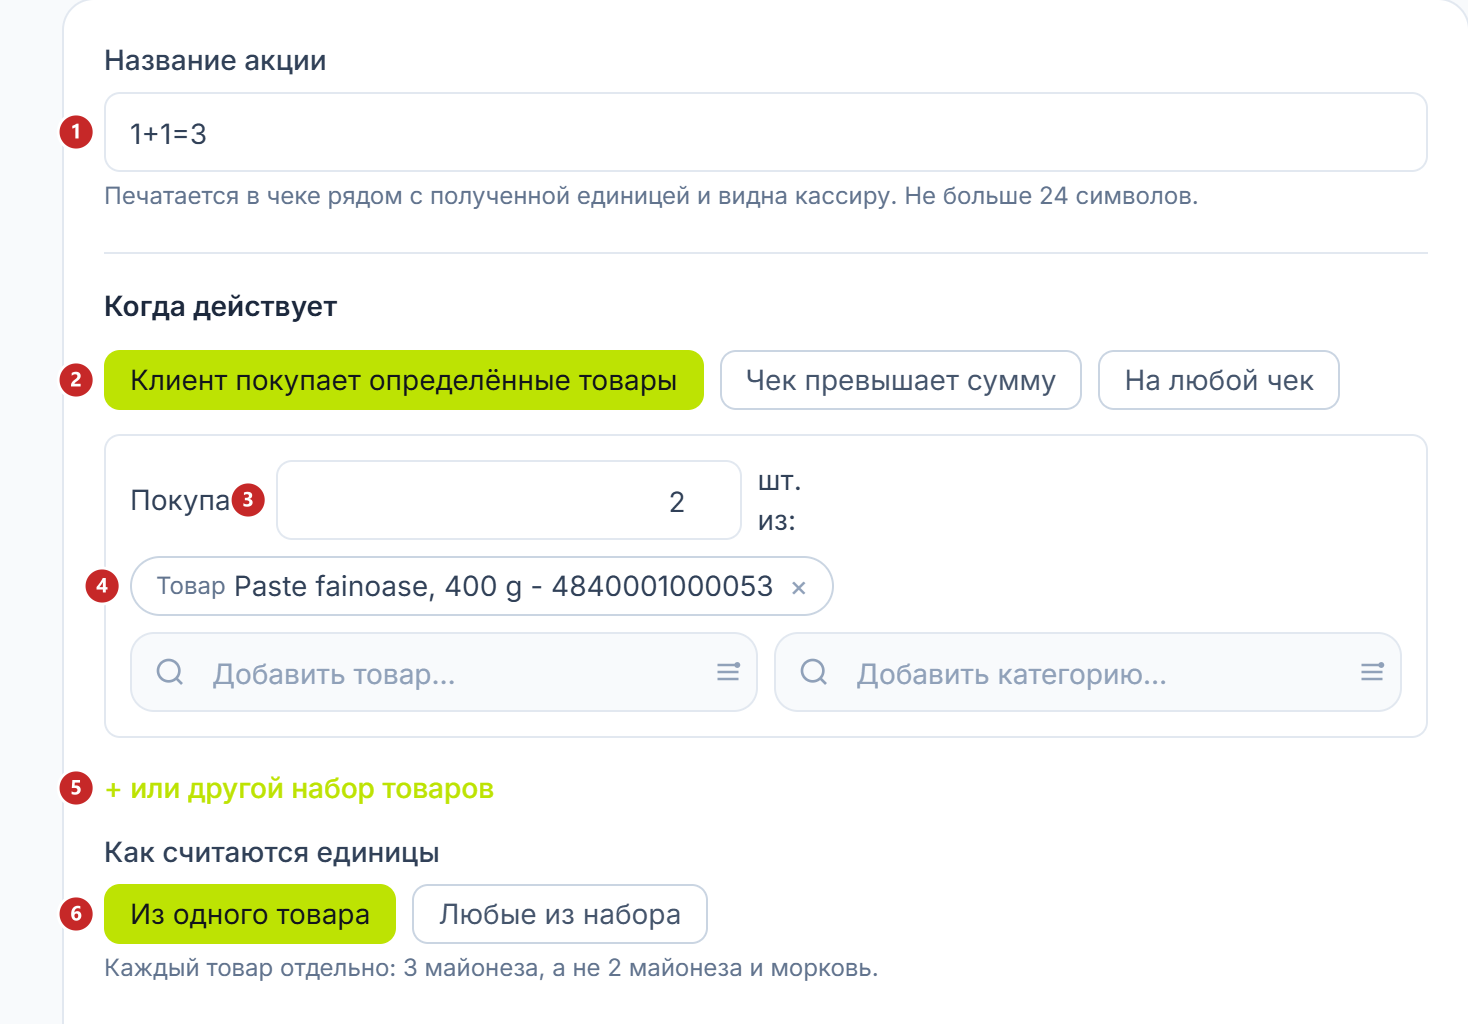The image size is (1468, 1024).
Task: Click the quantity field showing 2
Action: pos(509,500)
